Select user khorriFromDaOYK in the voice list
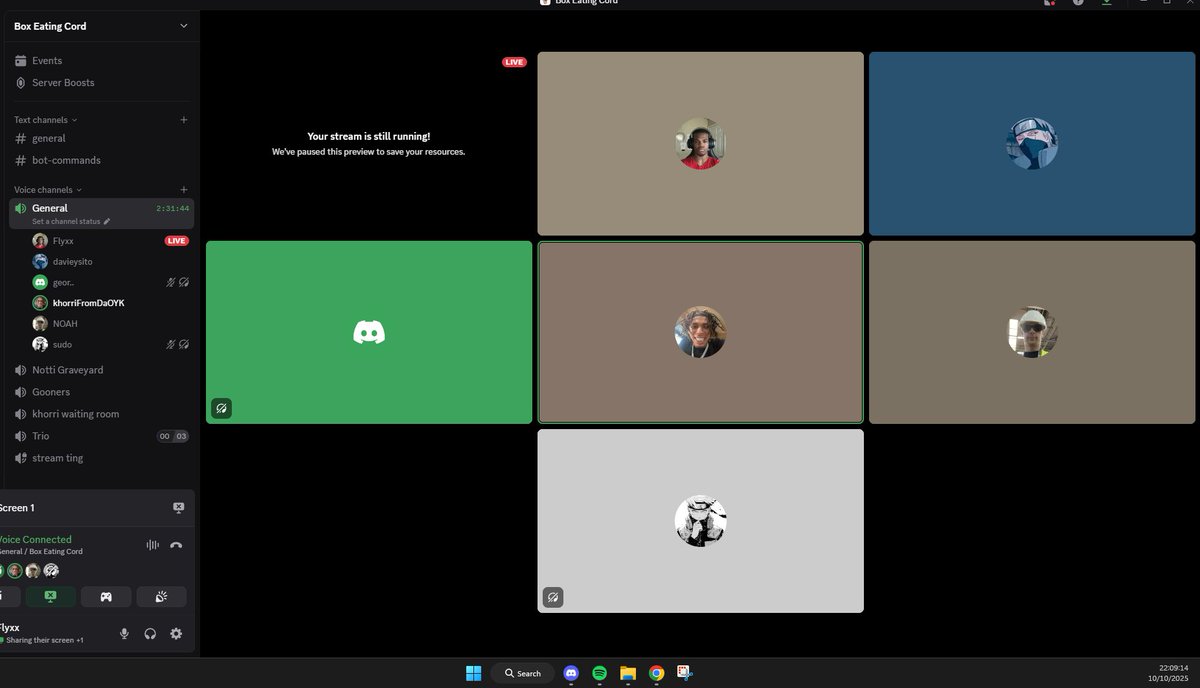1200x688 pixels. pos(110,303)
